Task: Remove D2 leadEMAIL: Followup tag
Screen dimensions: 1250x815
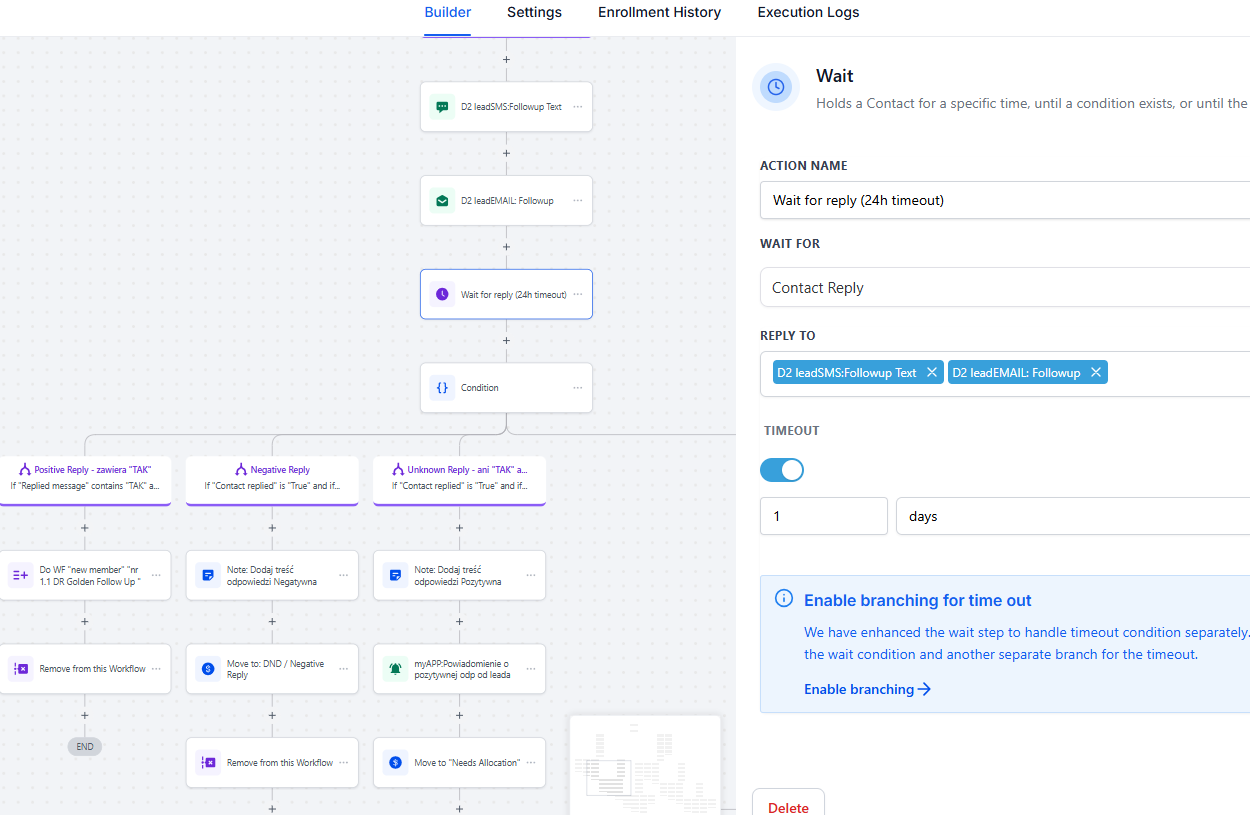Action: [1096, 373]
